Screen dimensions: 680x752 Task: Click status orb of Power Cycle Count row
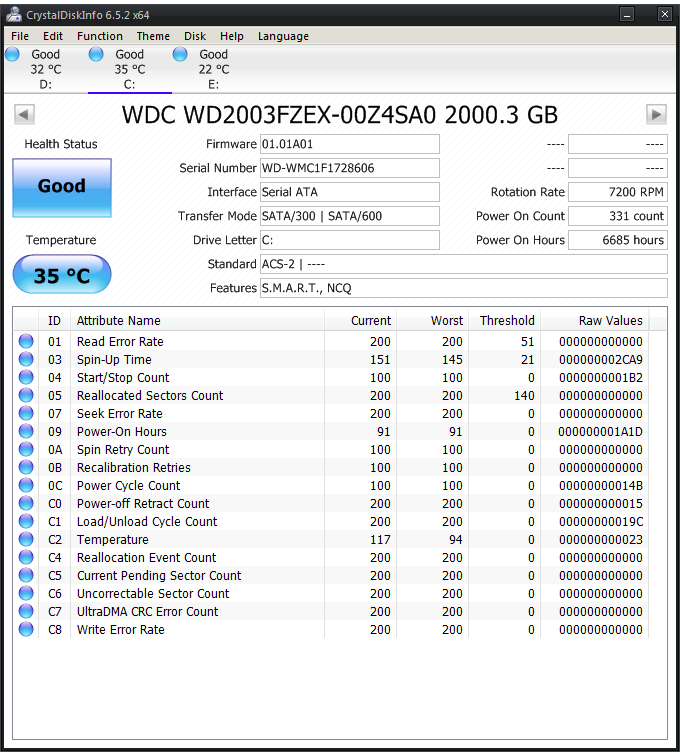pyautogui.click(x=26, y=485)
